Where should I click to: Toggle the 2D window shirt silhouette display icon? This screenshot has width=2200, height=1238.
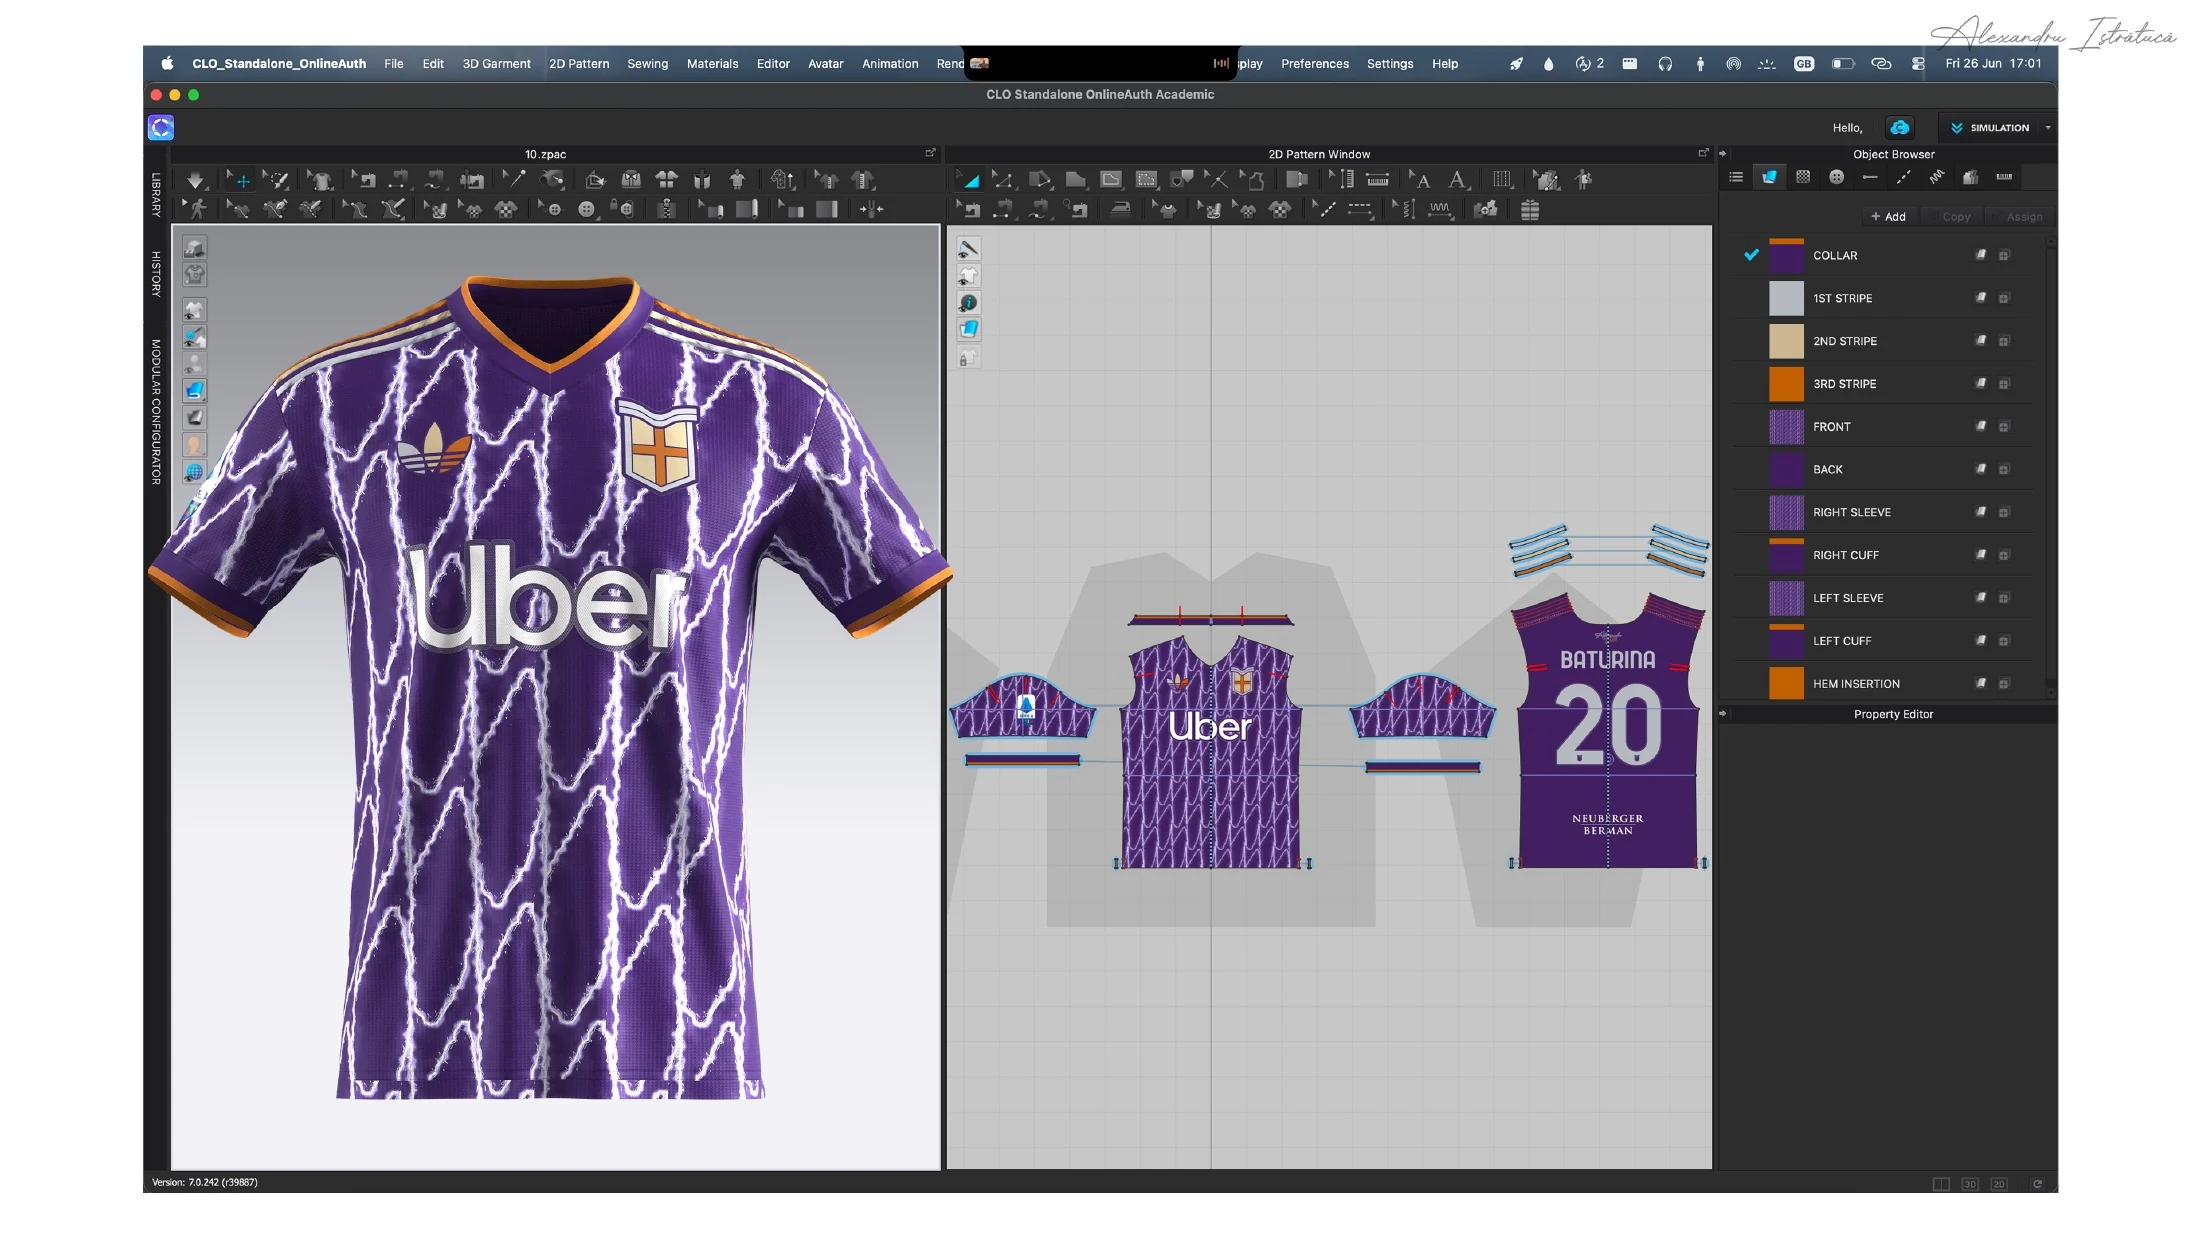pyautogui.click(x=968, y=275)
